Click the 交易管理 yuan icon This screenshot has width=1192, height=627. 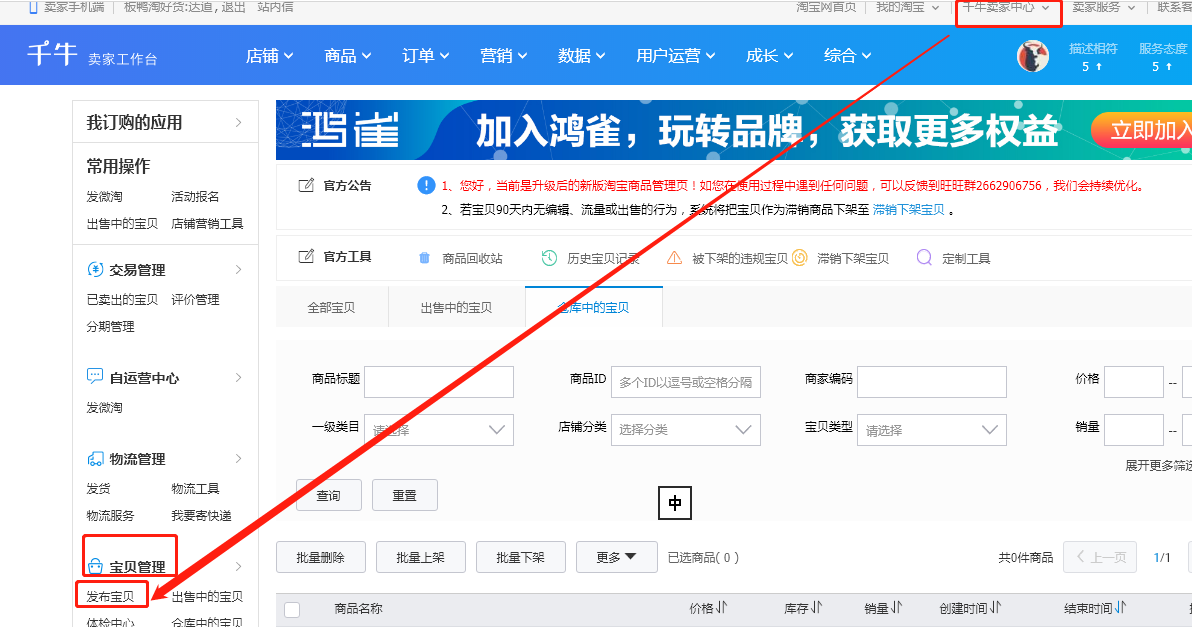point(95,269)
